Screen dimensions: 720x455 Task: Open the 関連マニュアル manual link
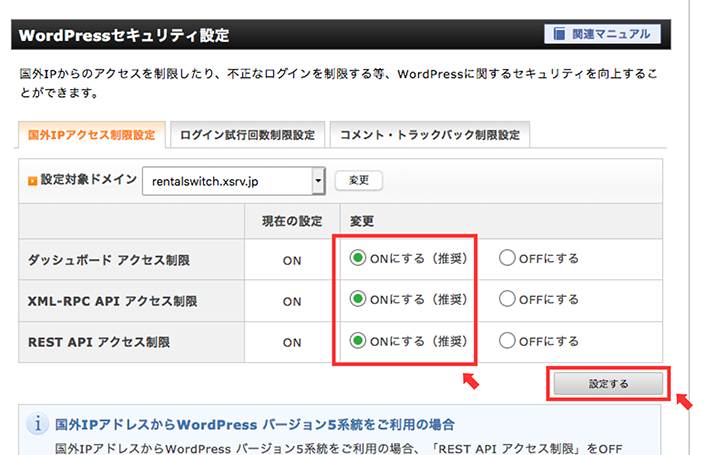pos(602,34)
